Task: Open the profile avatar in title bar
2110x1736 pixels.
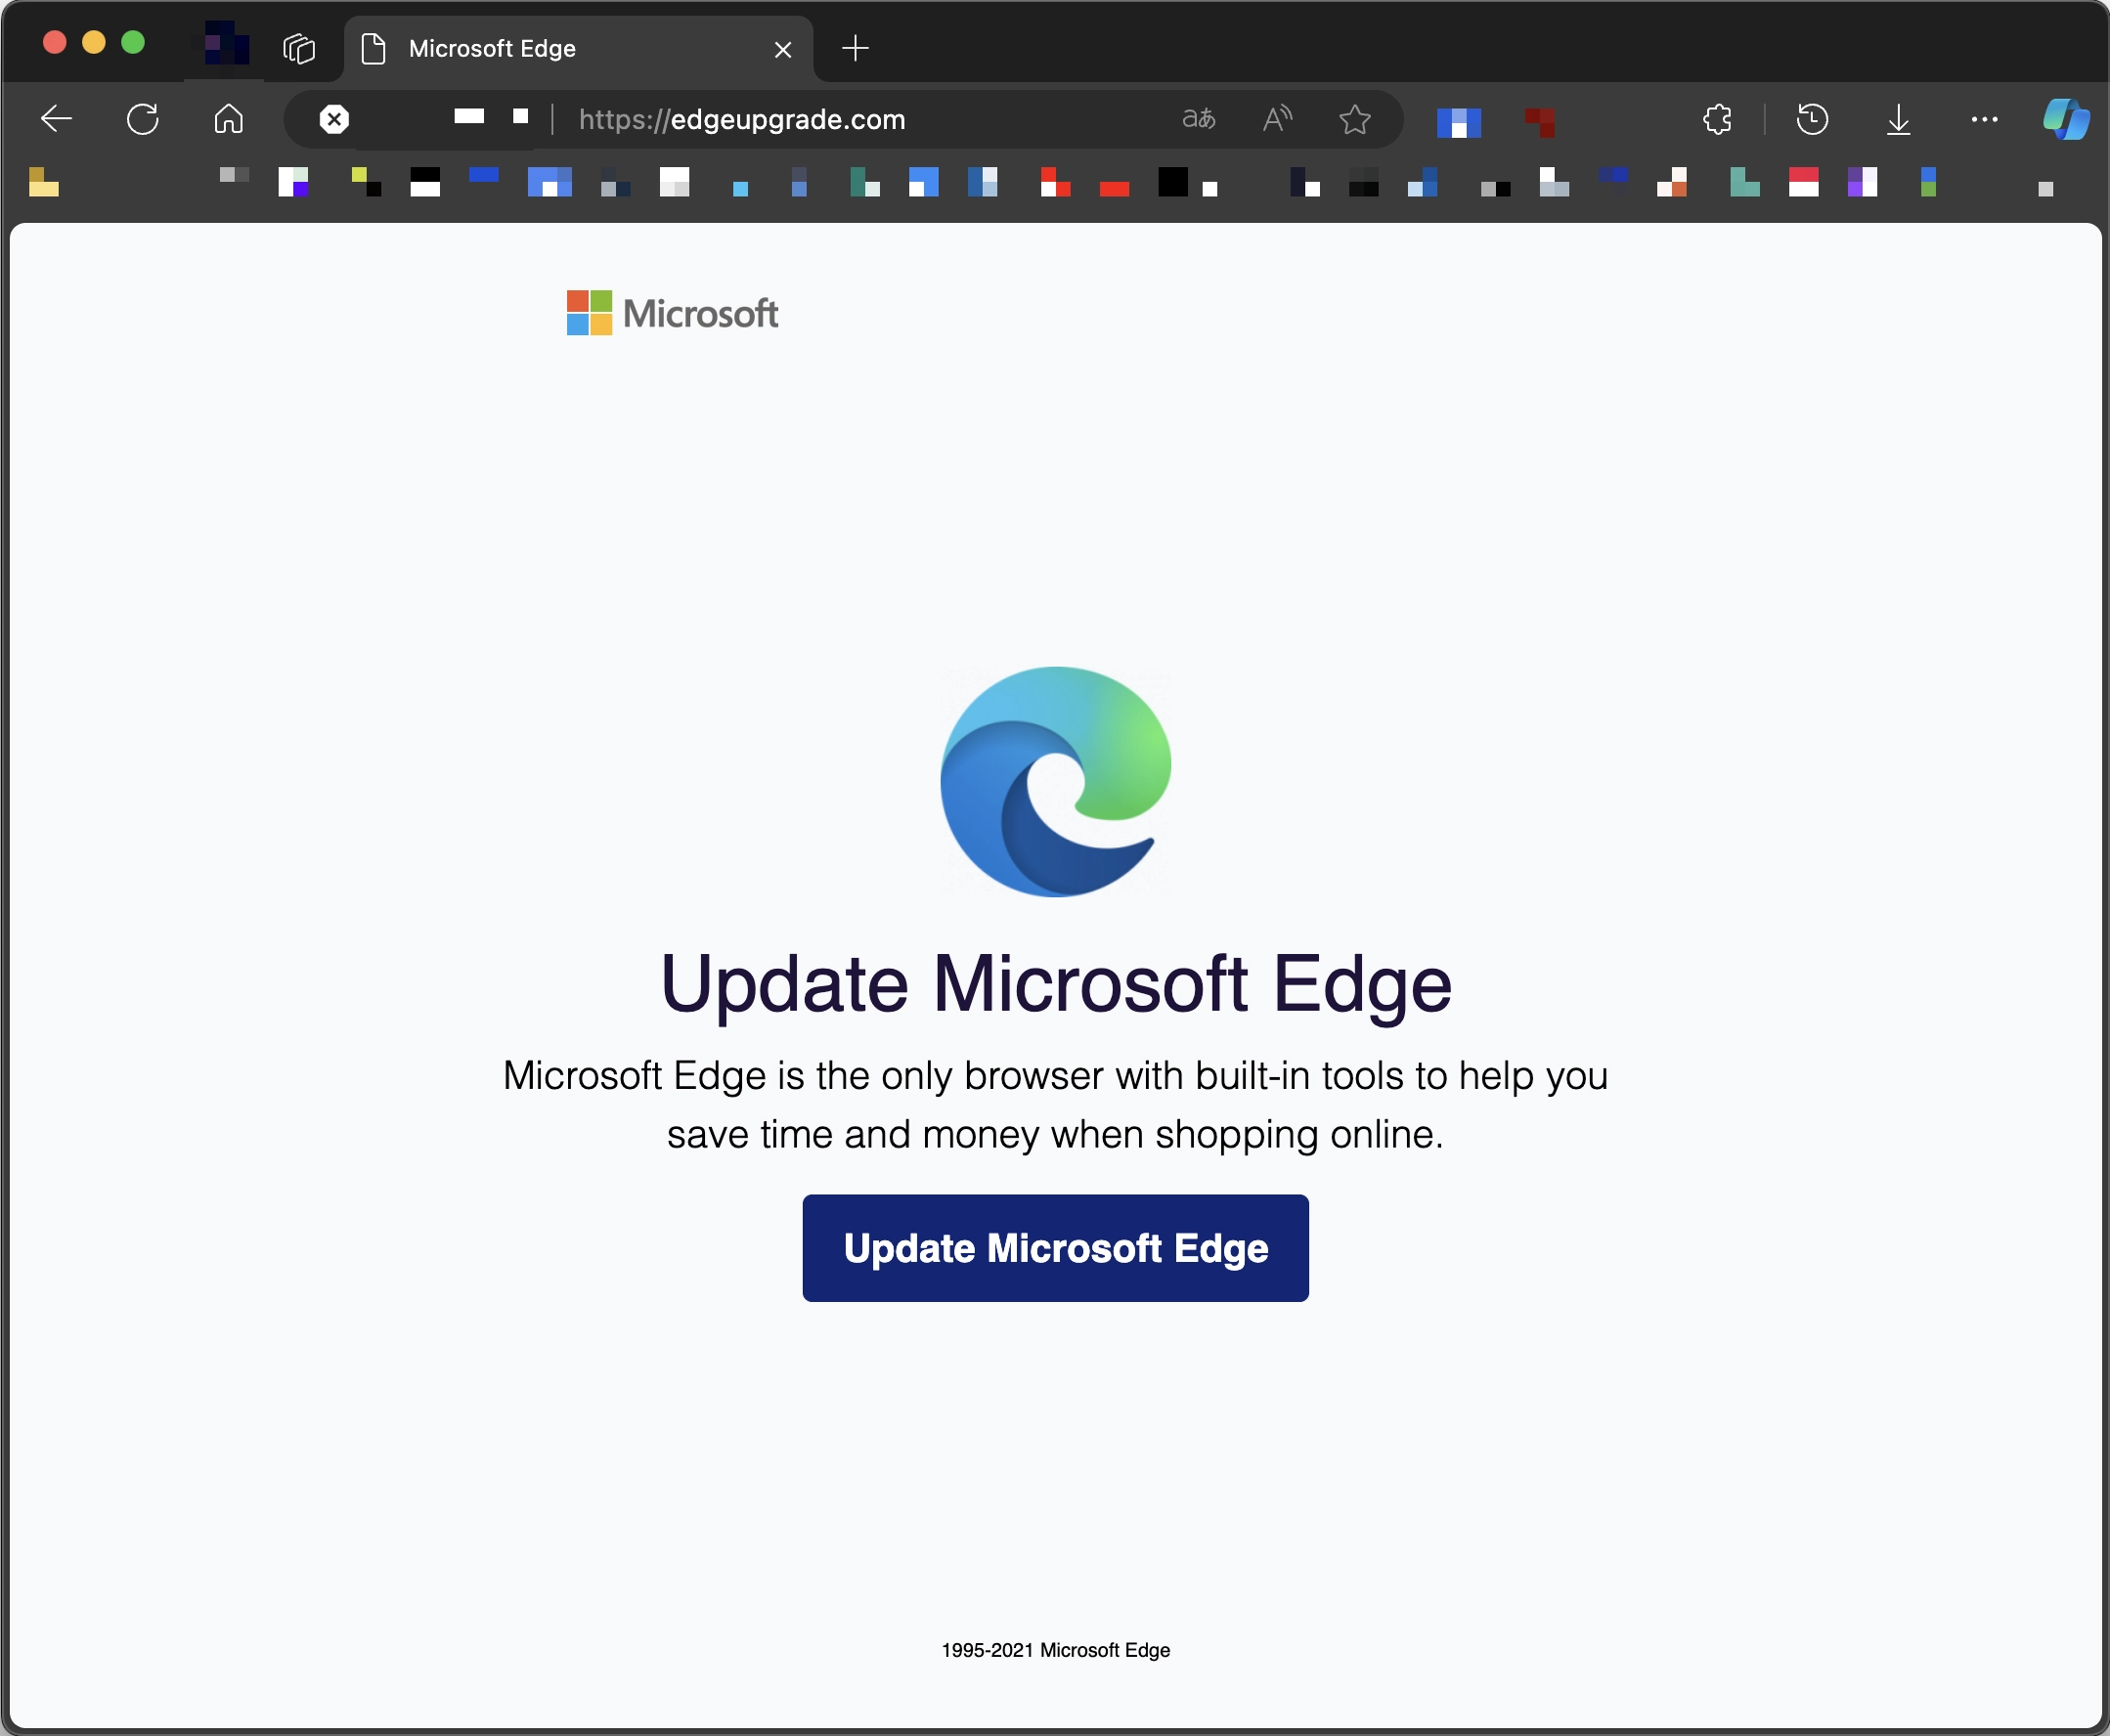Action: pos(226,44)
